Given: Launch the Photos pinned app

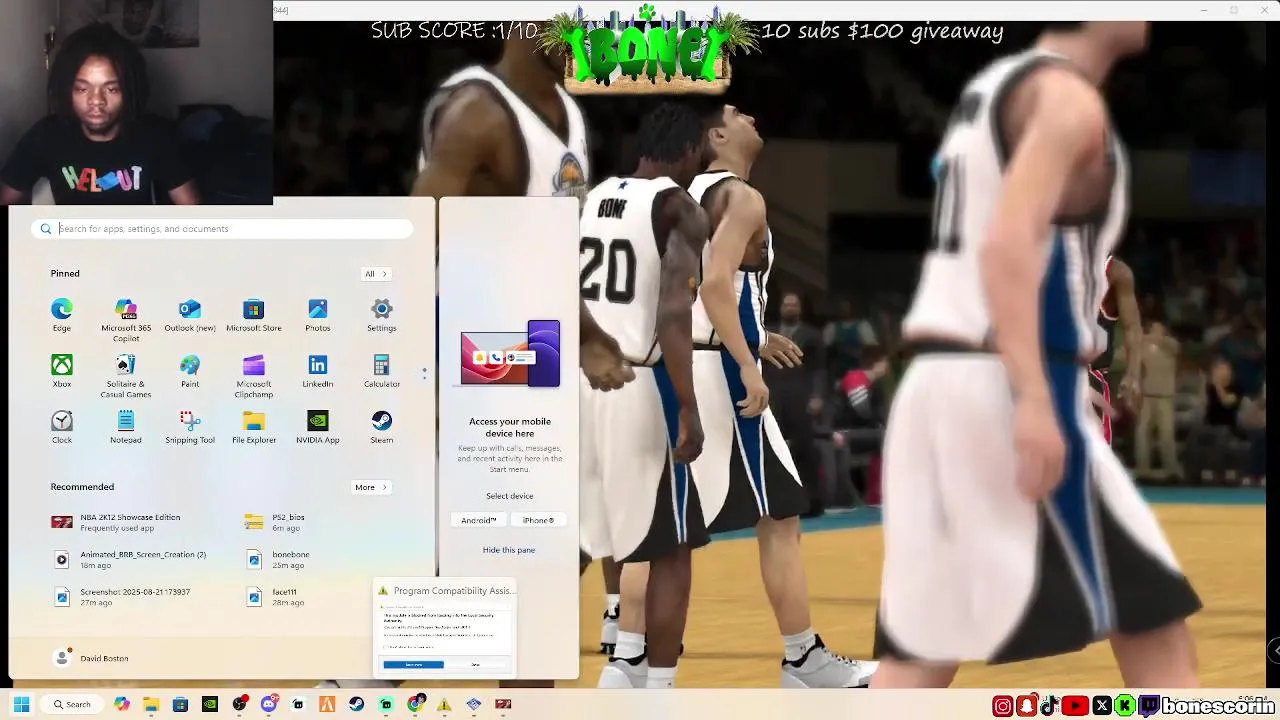Looking at the screenshot, I should [x=318, y=315].
